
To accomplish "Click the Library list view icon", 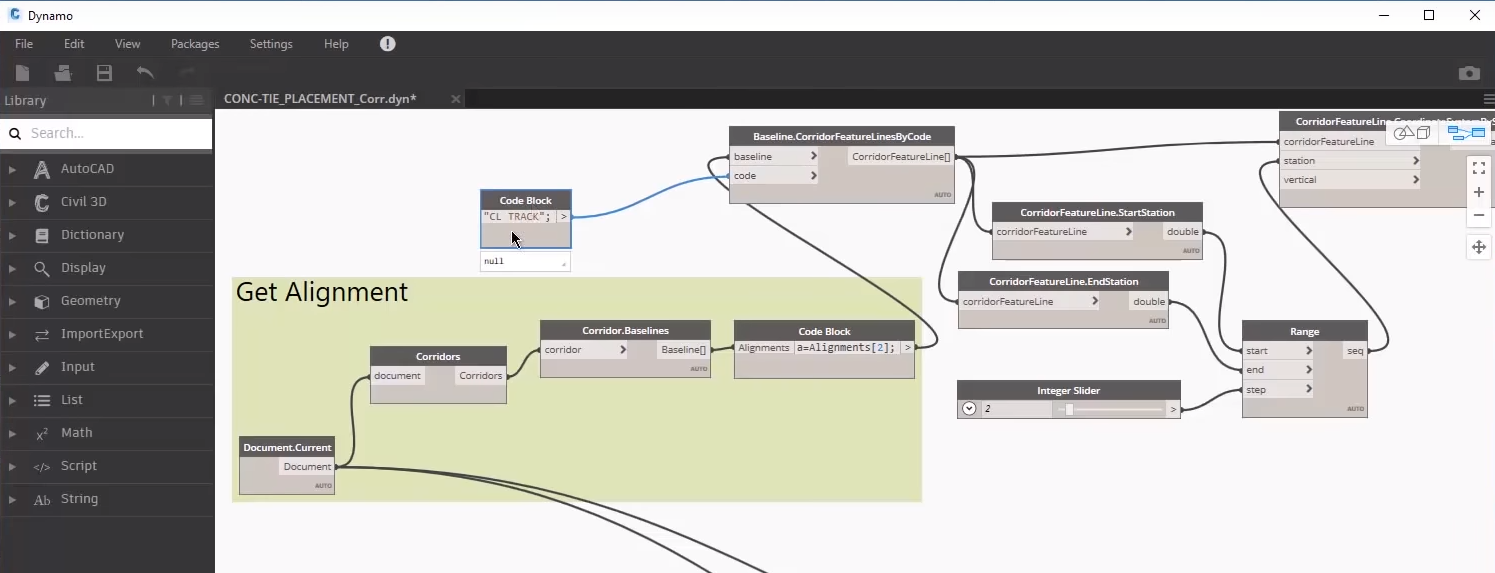I will coord(197,100).
